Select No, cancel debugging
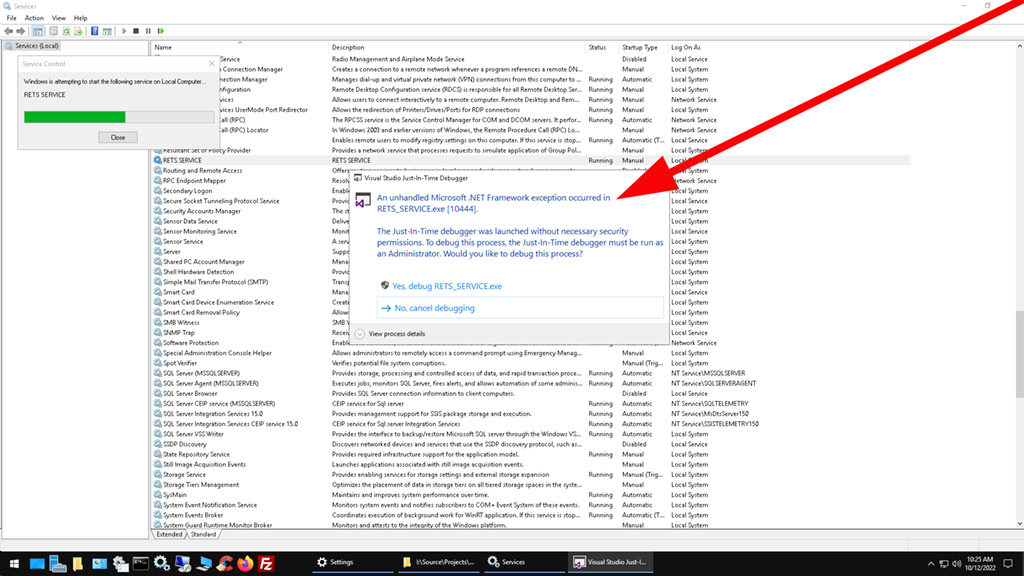 (x=434, y=308)
